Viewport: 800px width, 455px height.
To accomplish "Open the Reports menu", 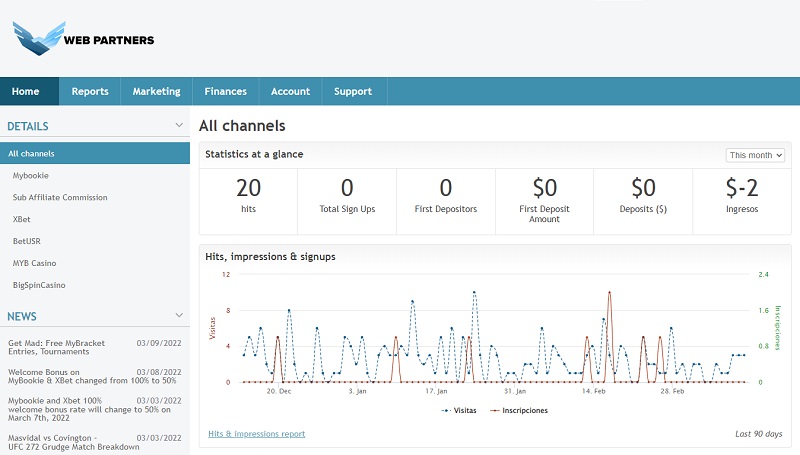I will 90,91.
